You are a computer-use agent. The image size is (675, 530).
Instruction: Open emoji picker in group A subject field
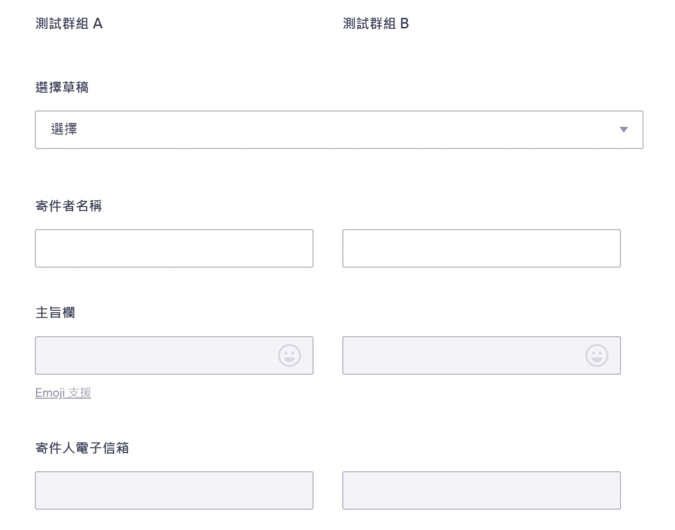(x=289, y=356)
